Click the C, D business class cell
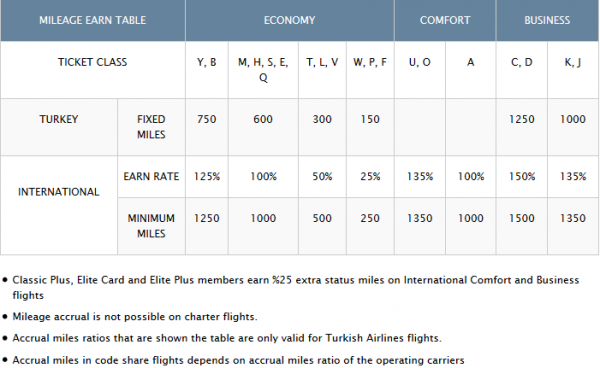This screenshot has width=600, height=368. tap(522, 70)
